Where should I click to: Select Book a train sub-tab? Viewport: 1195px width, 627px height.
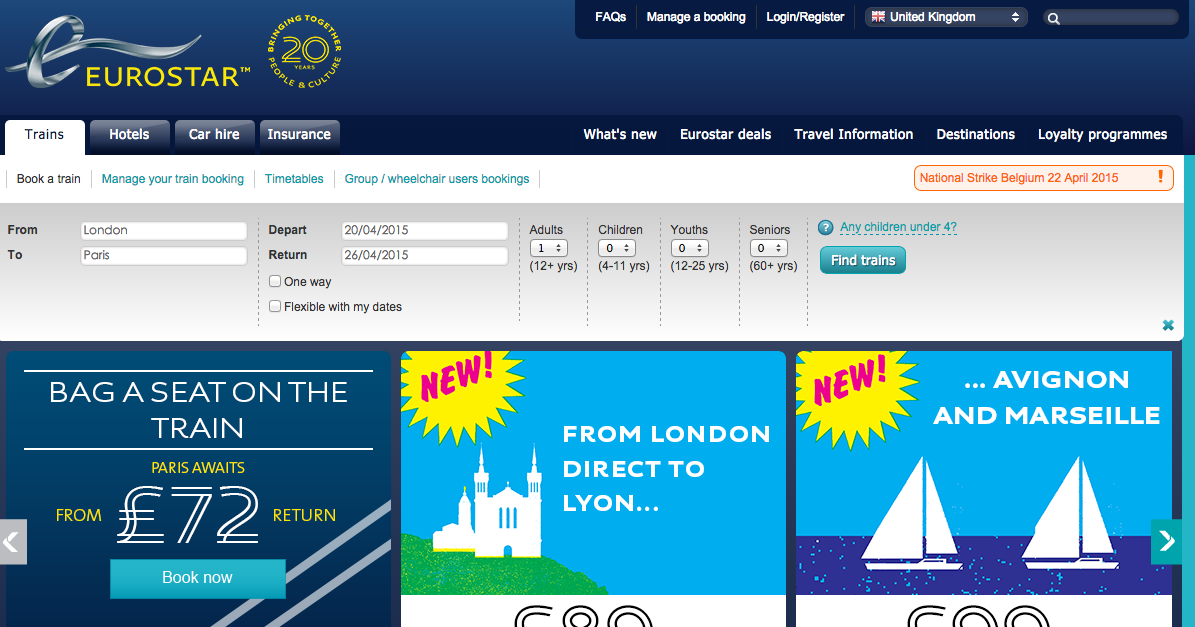49,178
